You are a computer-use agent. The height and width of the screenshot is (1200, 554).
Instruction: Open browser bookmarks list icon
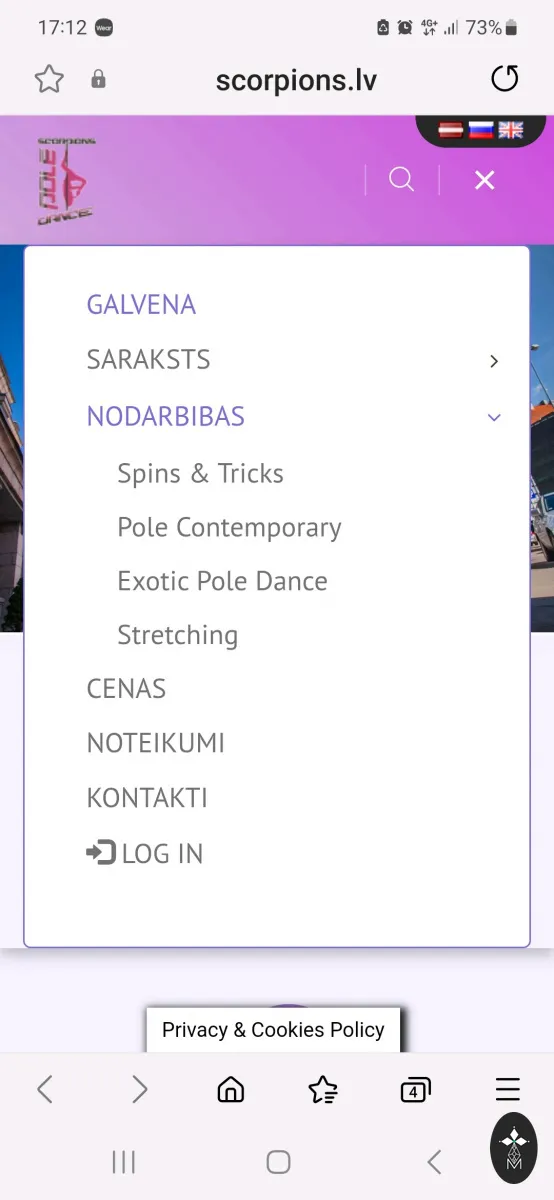[x=323, y=1089]
